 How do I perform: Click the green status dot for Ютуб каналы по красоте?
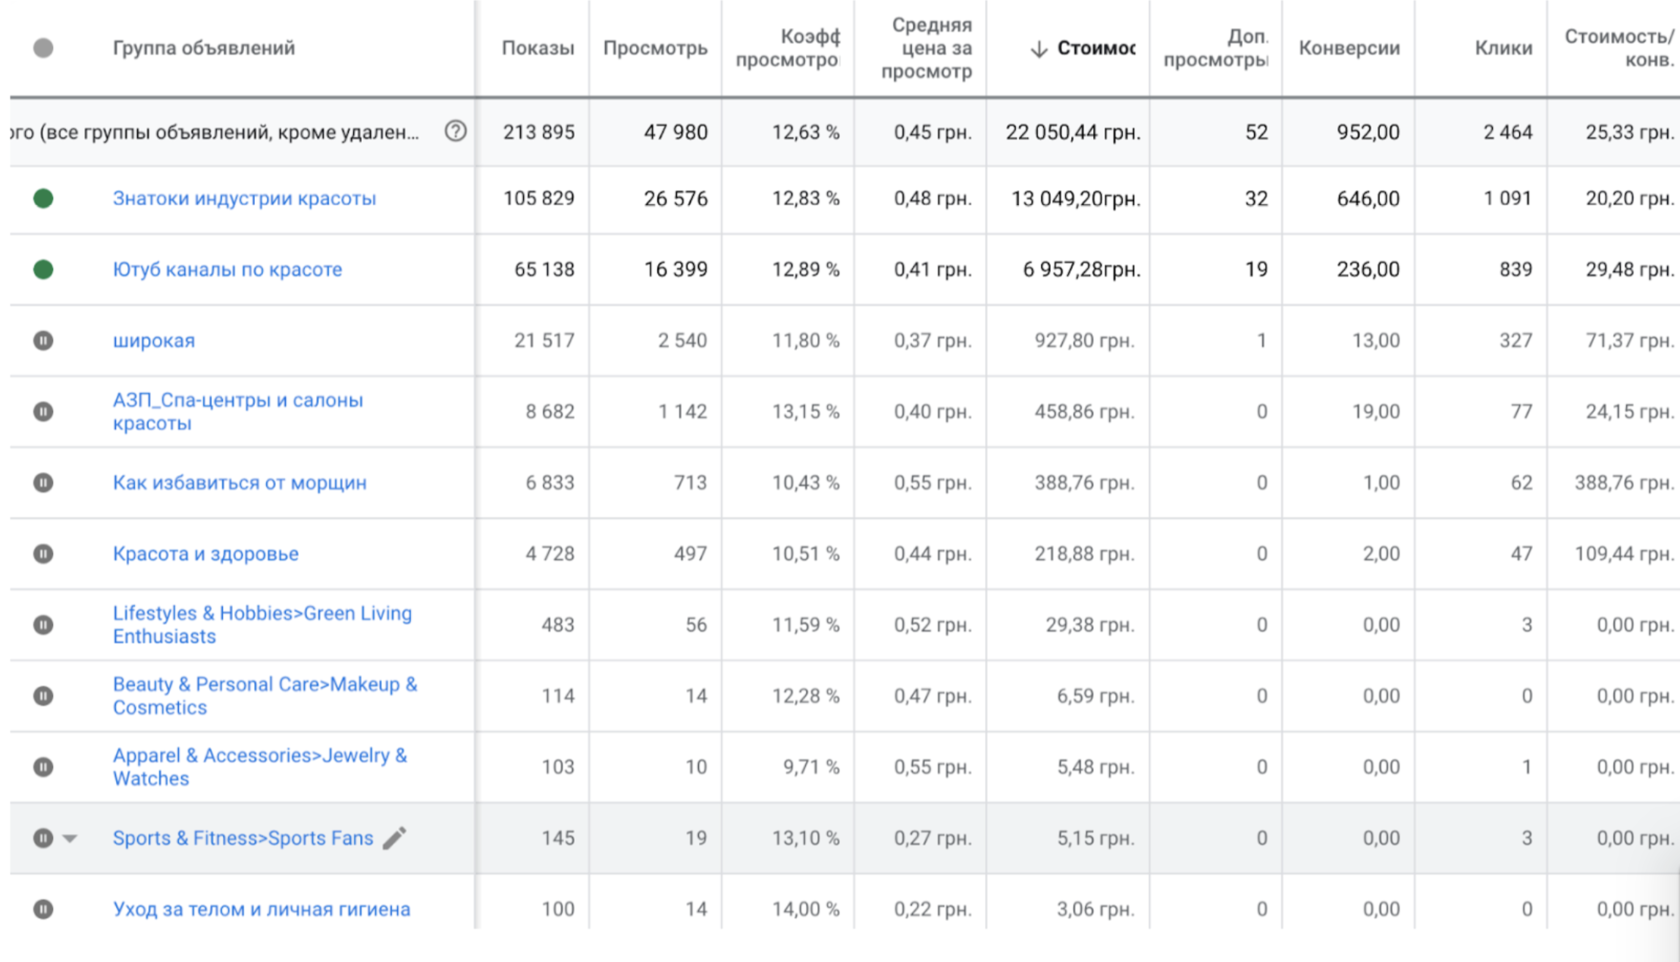tap(43, 269)
